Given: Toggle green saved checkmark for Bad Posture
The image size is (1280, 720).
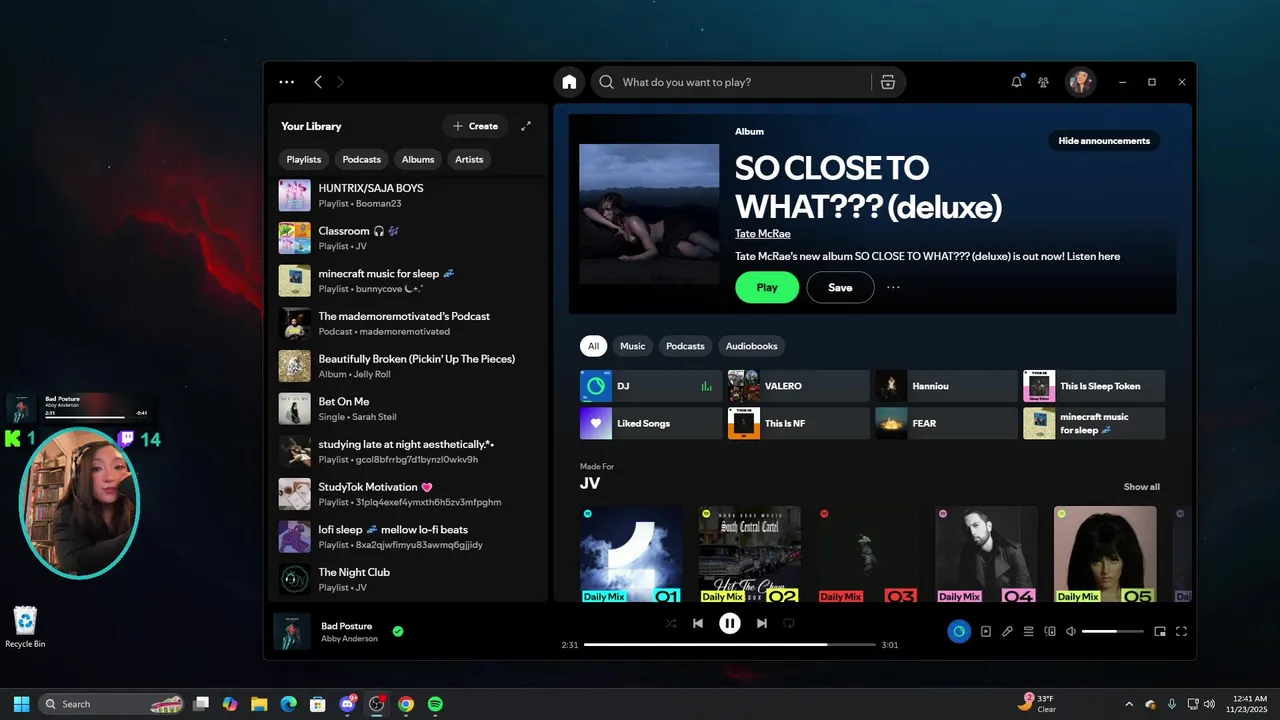Looking at the screenshot, I should coord(398,631).
